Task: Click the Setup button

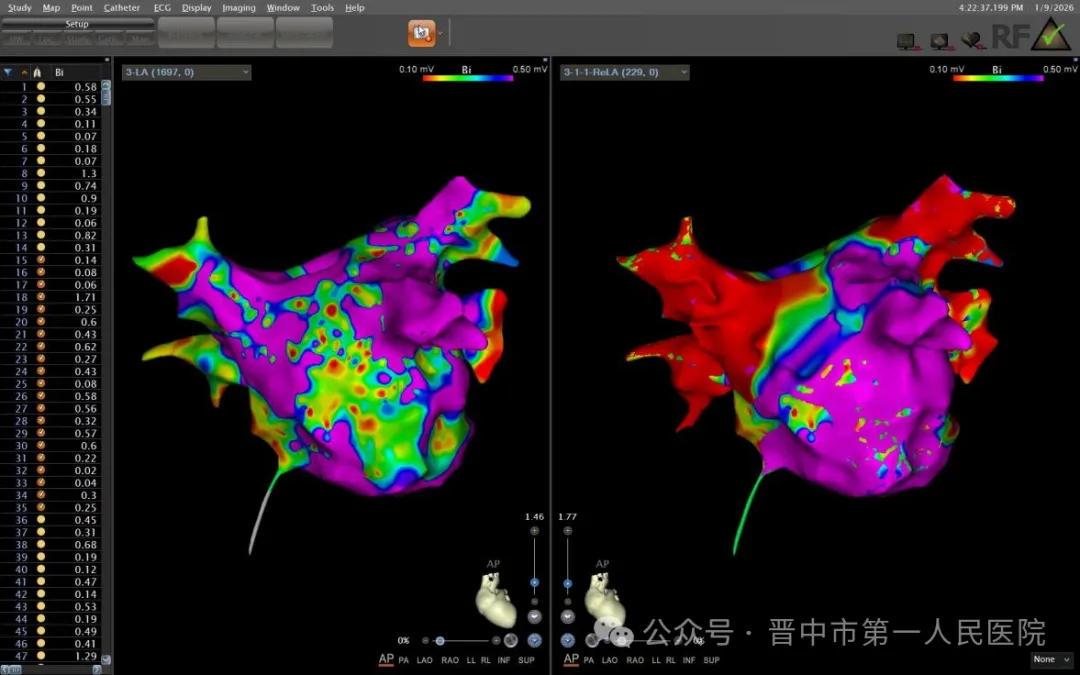Action: 77,24
